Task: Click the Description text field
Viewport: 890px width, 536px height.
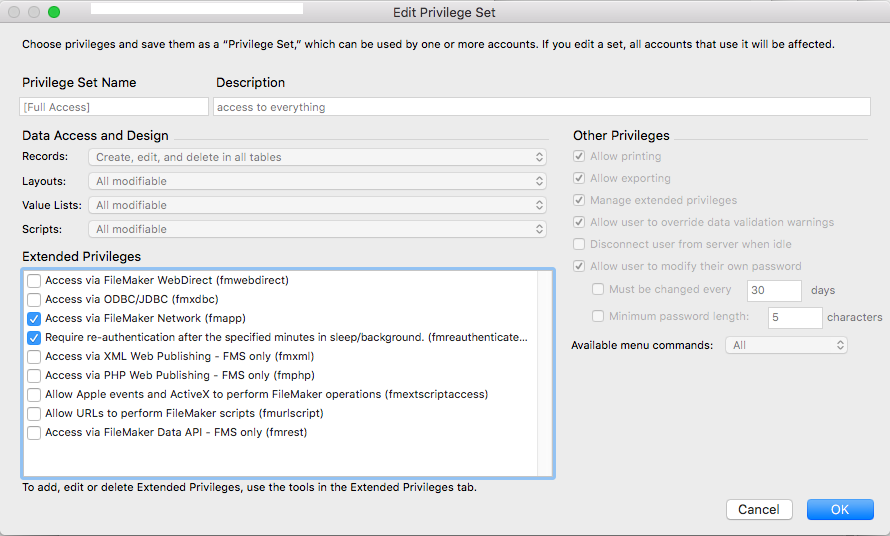Action: (541, 107)
